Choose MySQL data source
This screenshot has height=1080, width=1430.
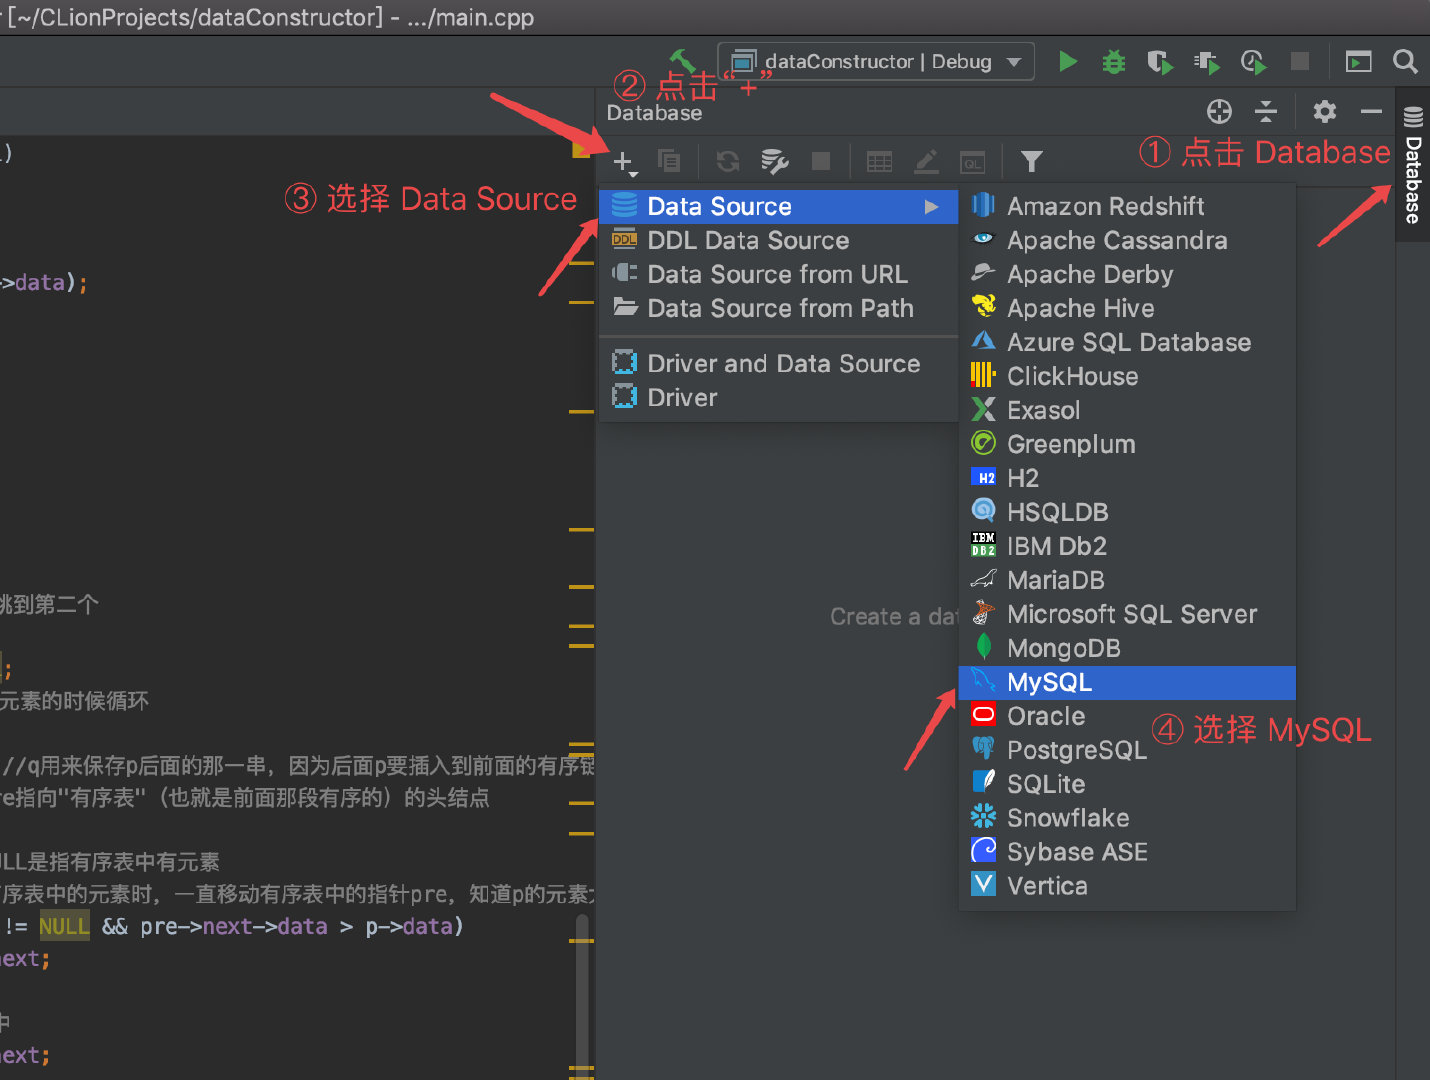click(1127, 683)
